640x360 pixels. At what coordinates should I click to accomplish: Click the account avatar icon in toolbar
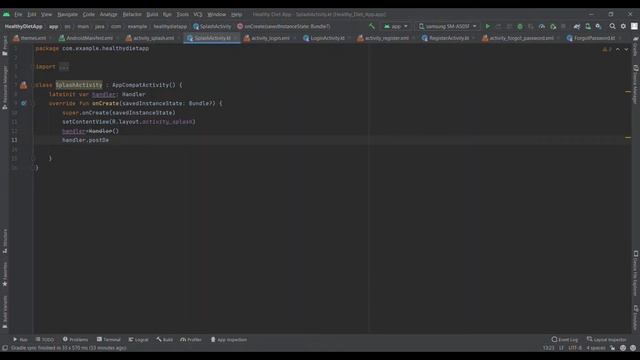click(634, 26)
